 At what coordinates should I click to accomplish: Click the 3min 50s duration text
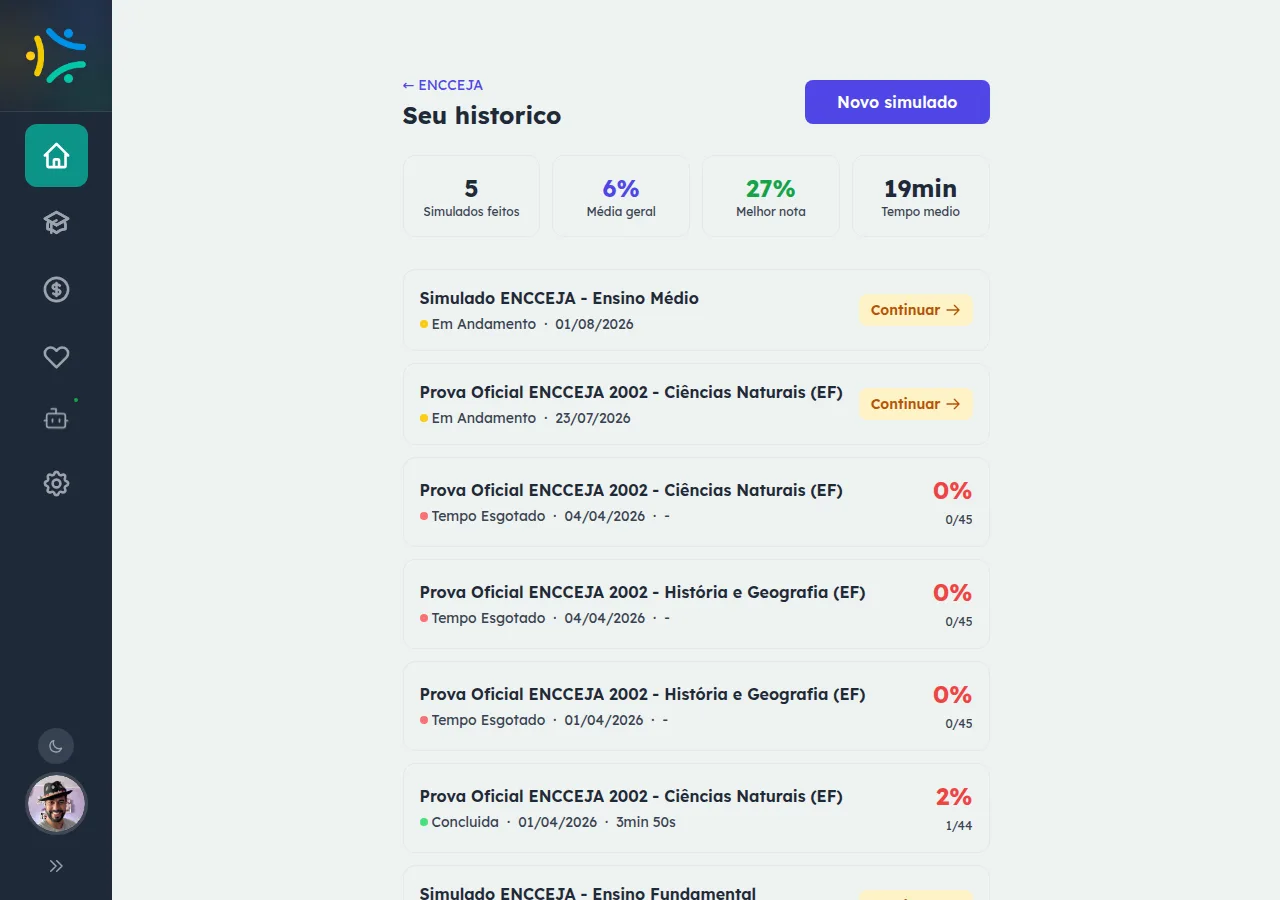coord(646,822)
